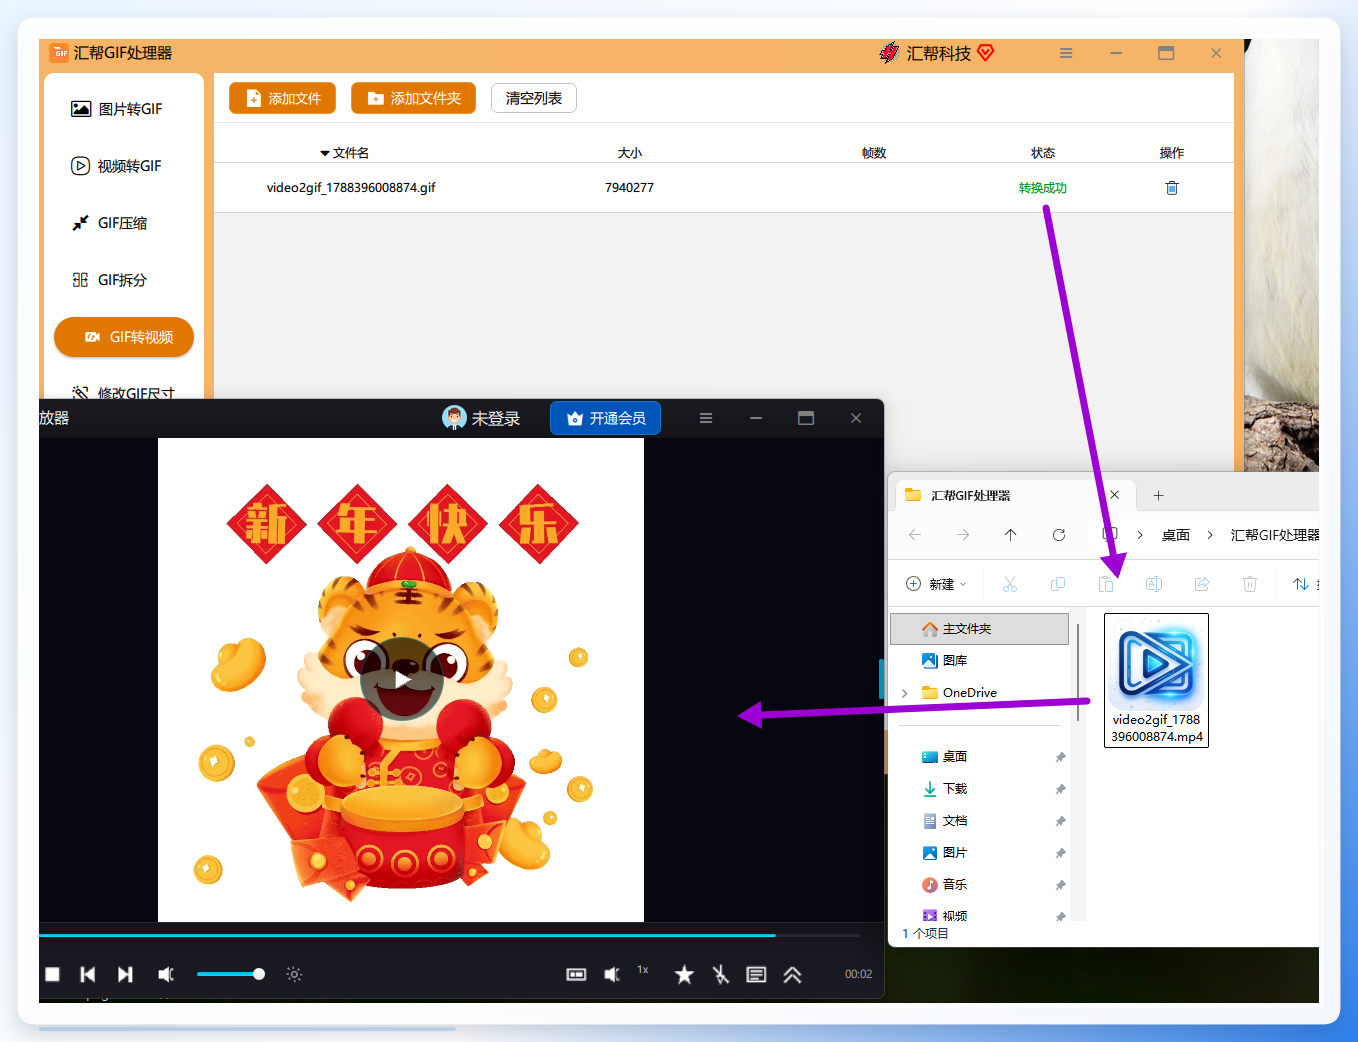Click the Share icon in Explorer toolbar

tap(1202, 584)
